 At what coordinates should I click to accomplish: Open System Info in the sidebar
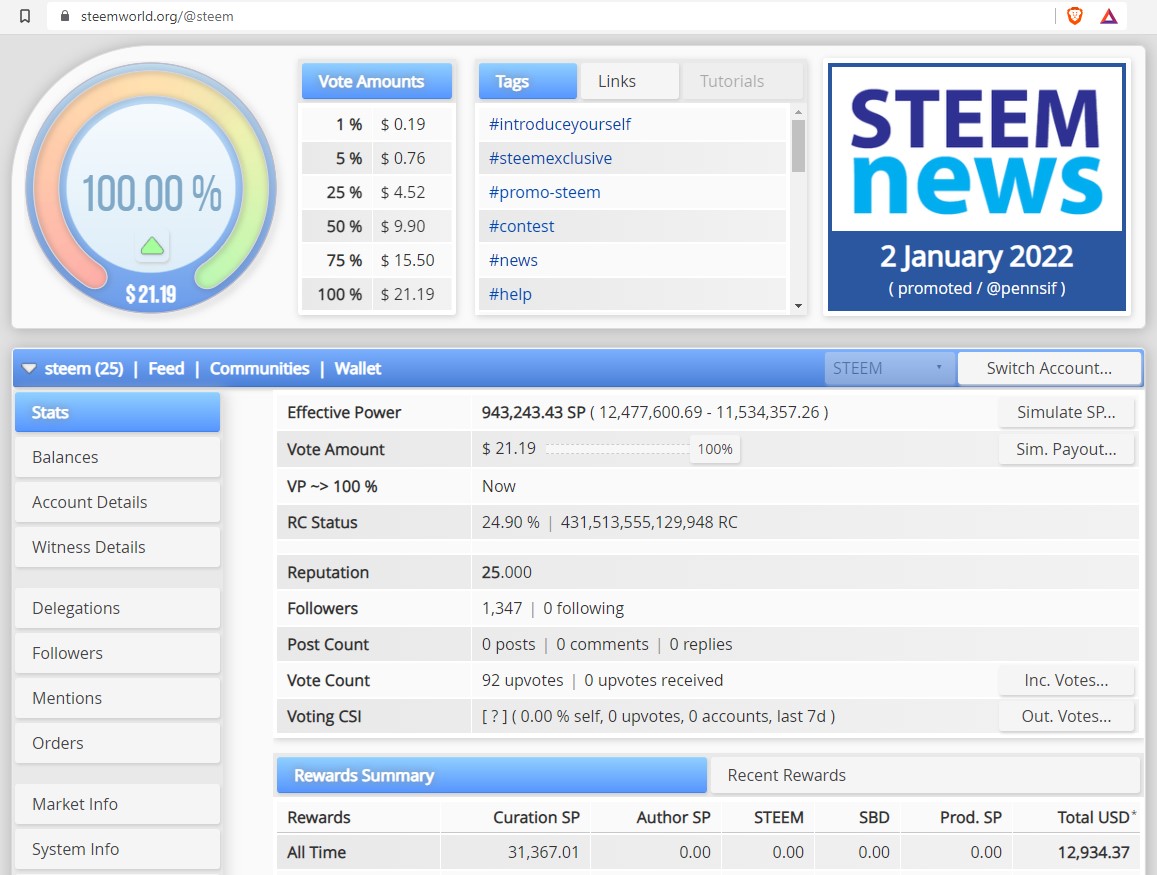[x=117, y=849]
